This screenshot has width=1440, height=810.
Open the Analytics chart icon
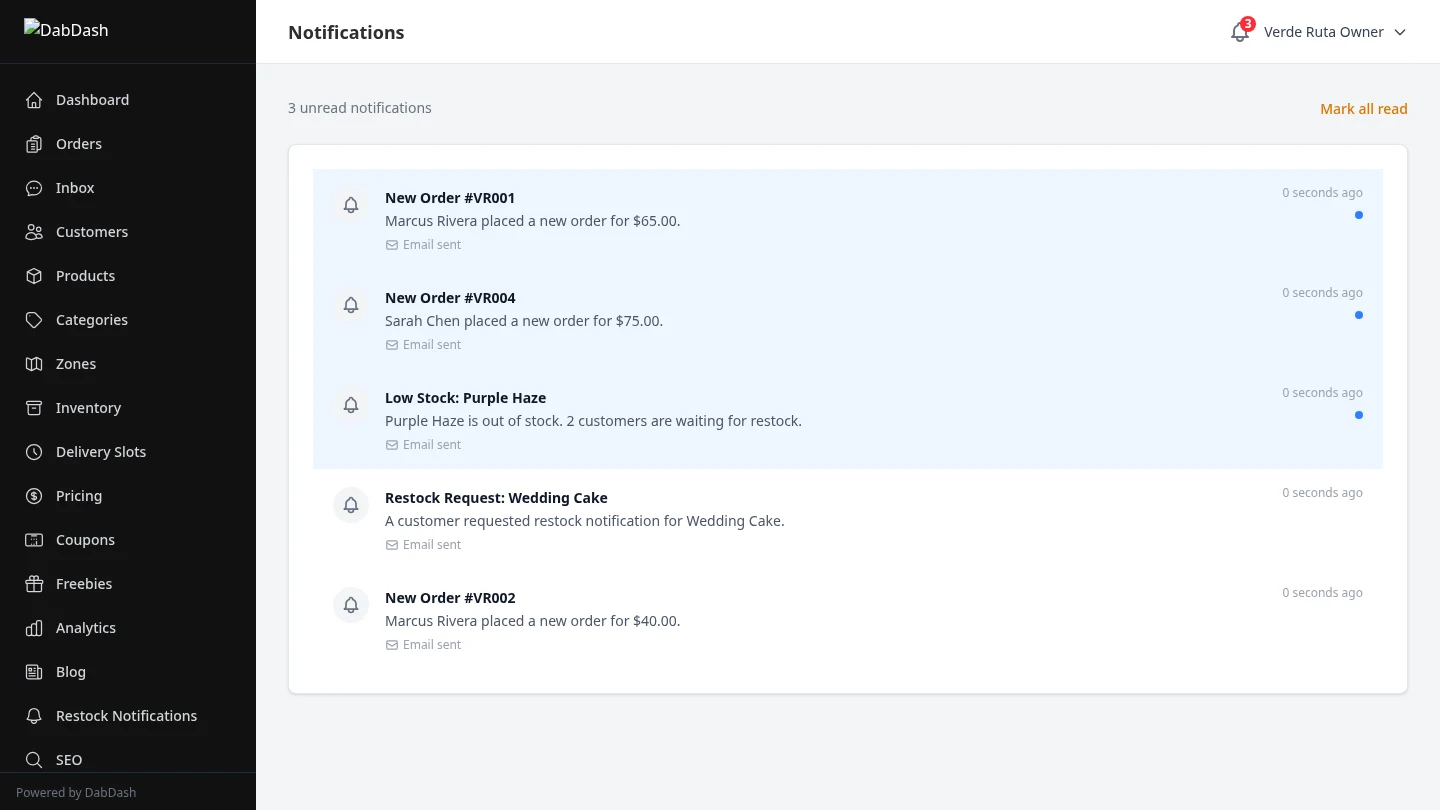(33, 627)
